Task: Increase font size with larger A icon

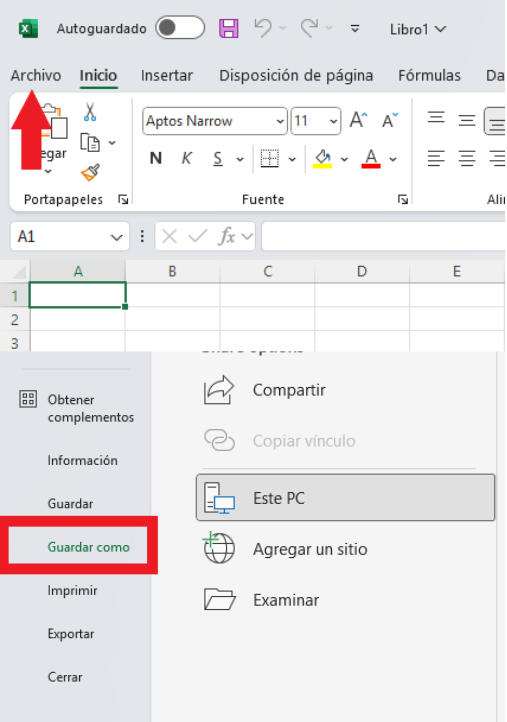Action: (358, 120)
